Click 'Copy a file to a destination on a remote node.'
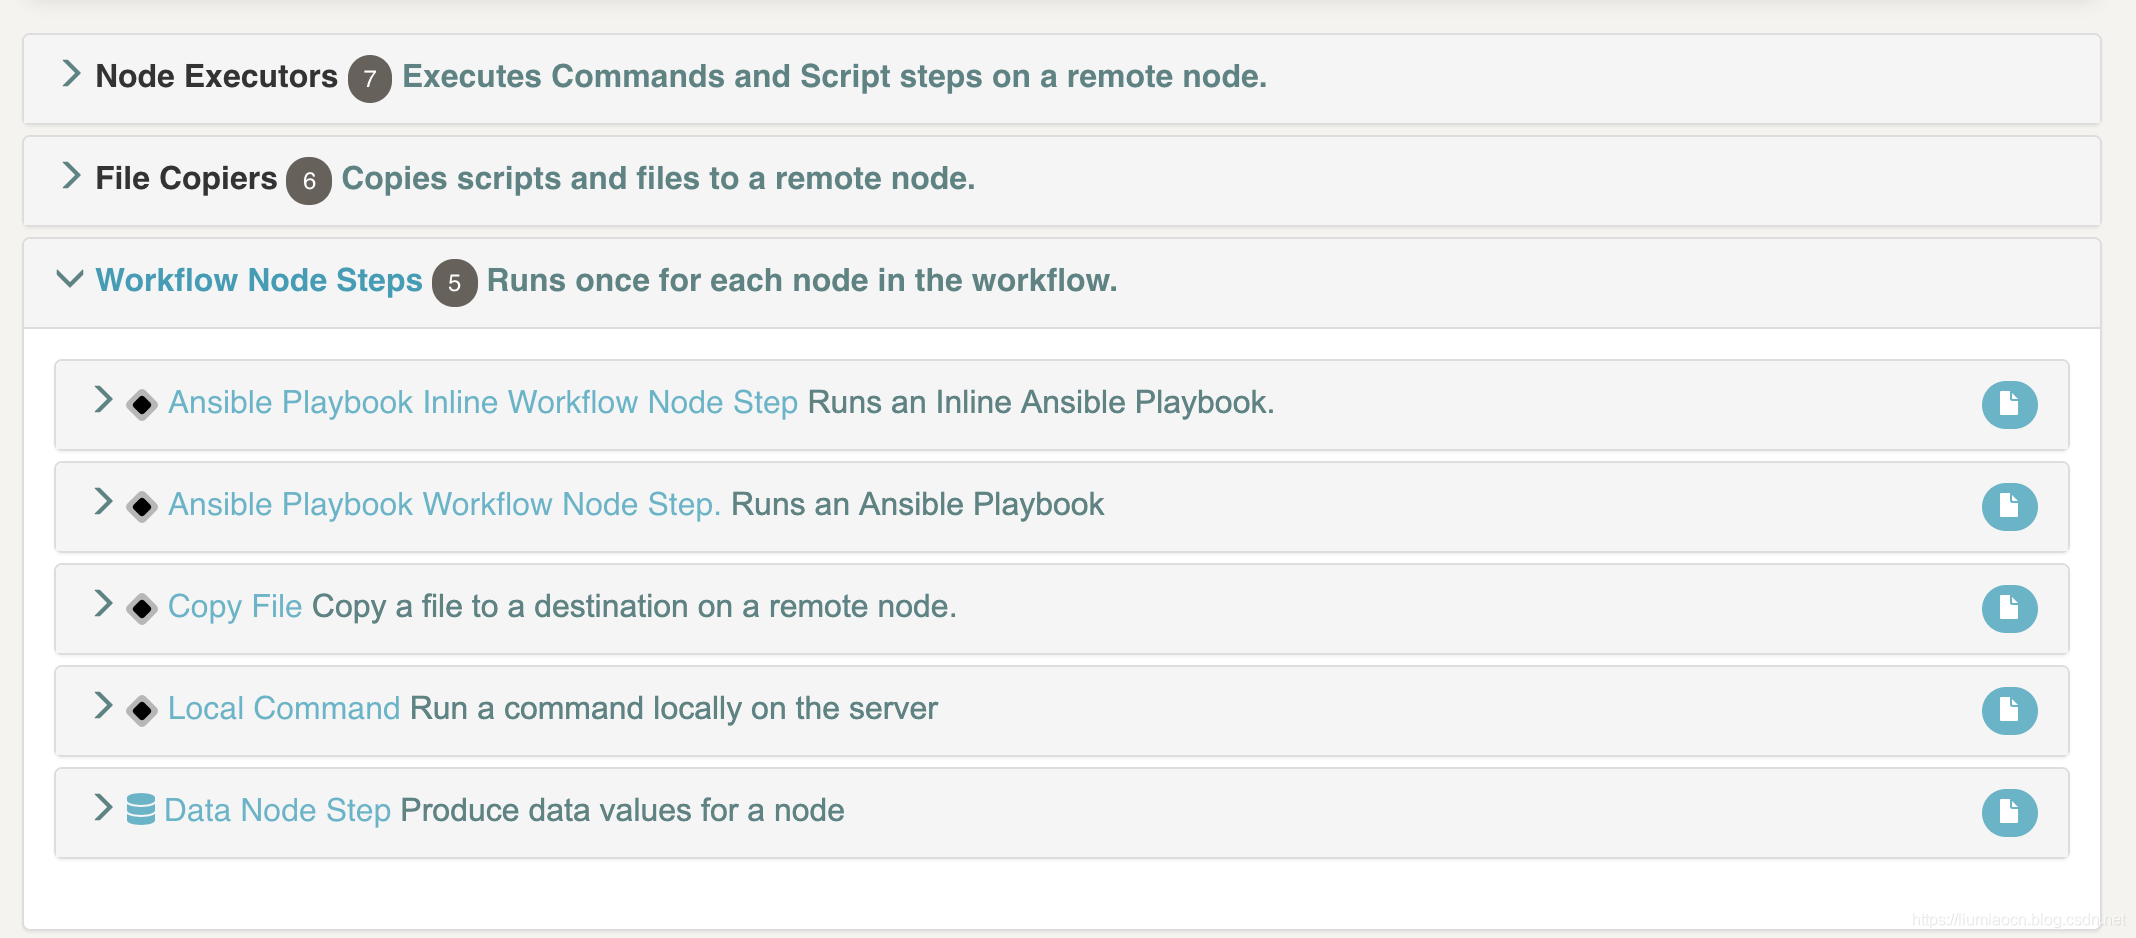This screenshot has height=938, width=2136. (634, 607)
